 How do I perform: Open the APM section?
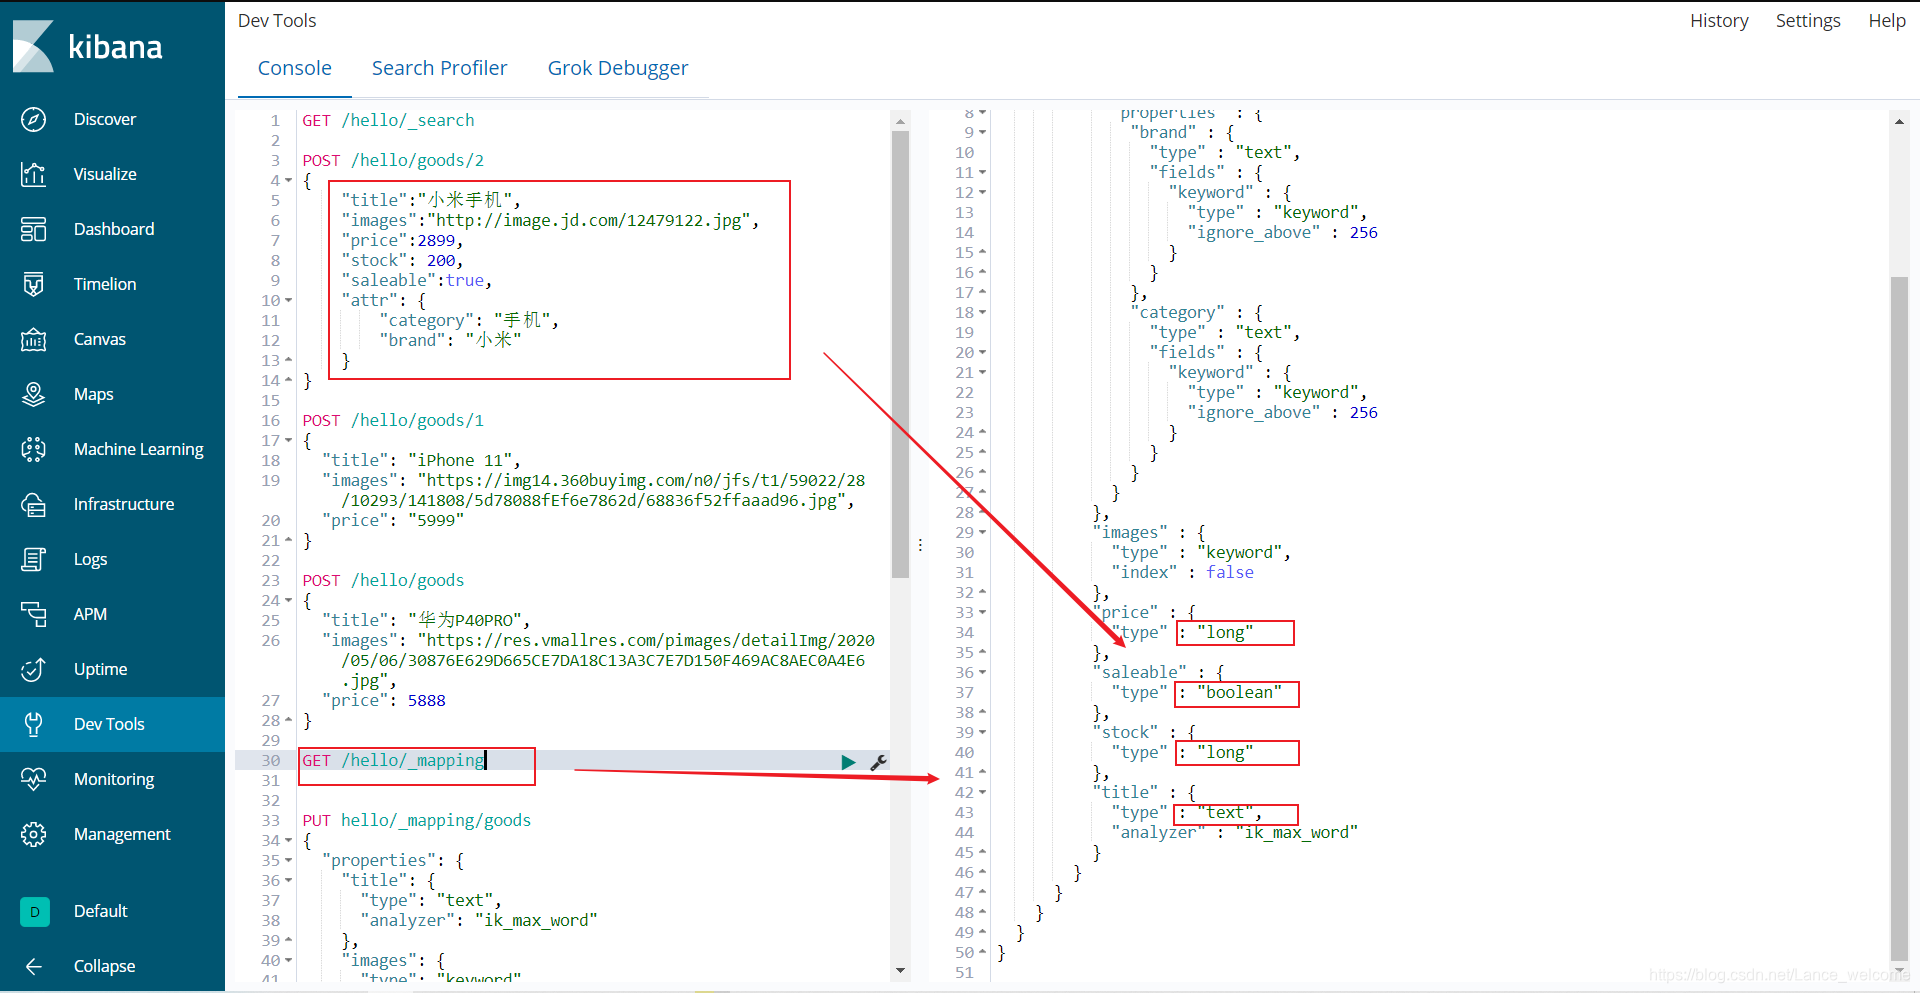pos(90,613)
